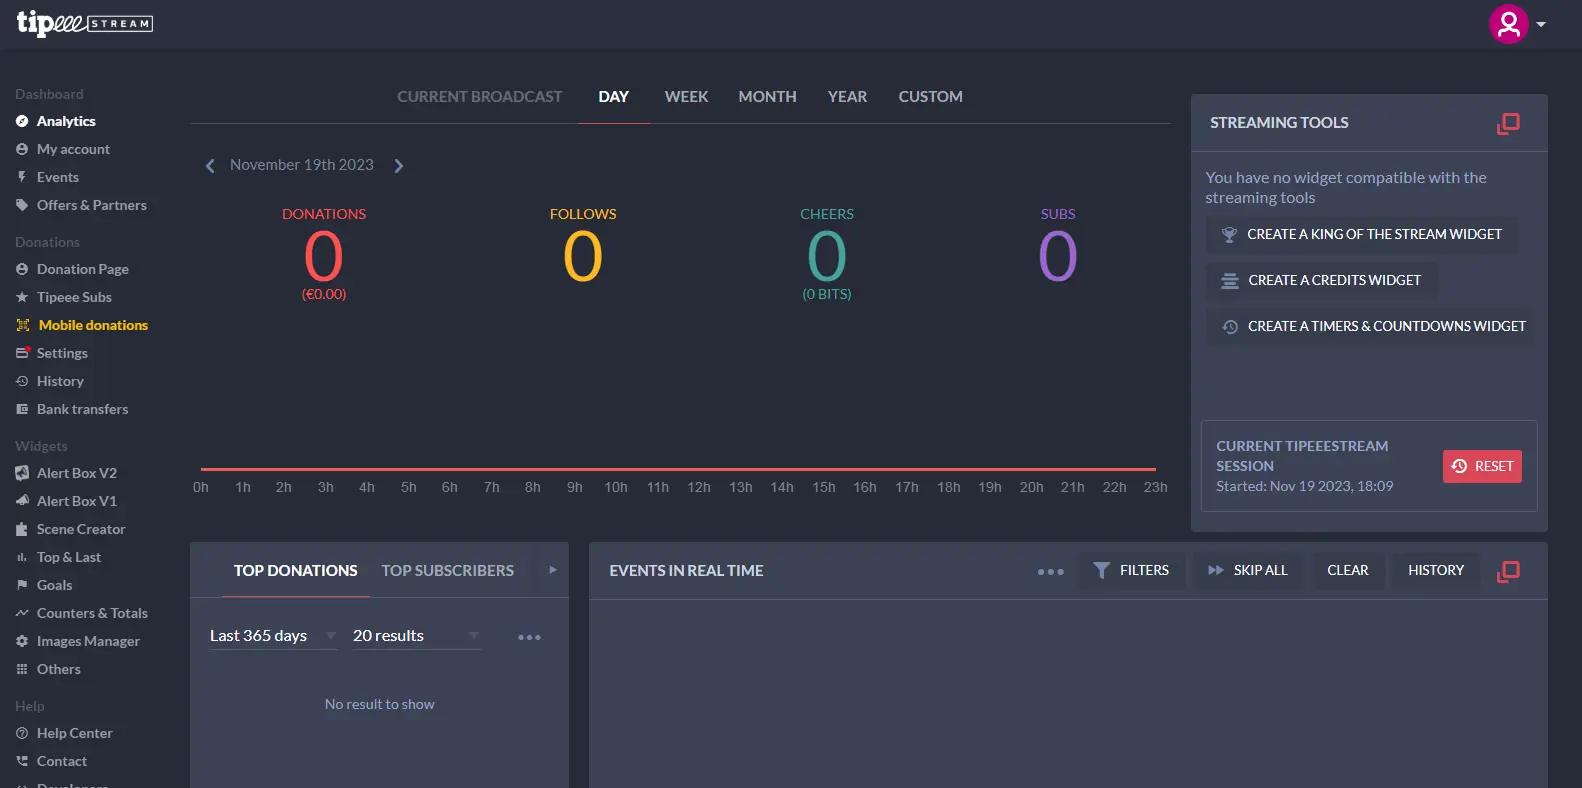Click the Events lightning icon

tap(22, 177)
